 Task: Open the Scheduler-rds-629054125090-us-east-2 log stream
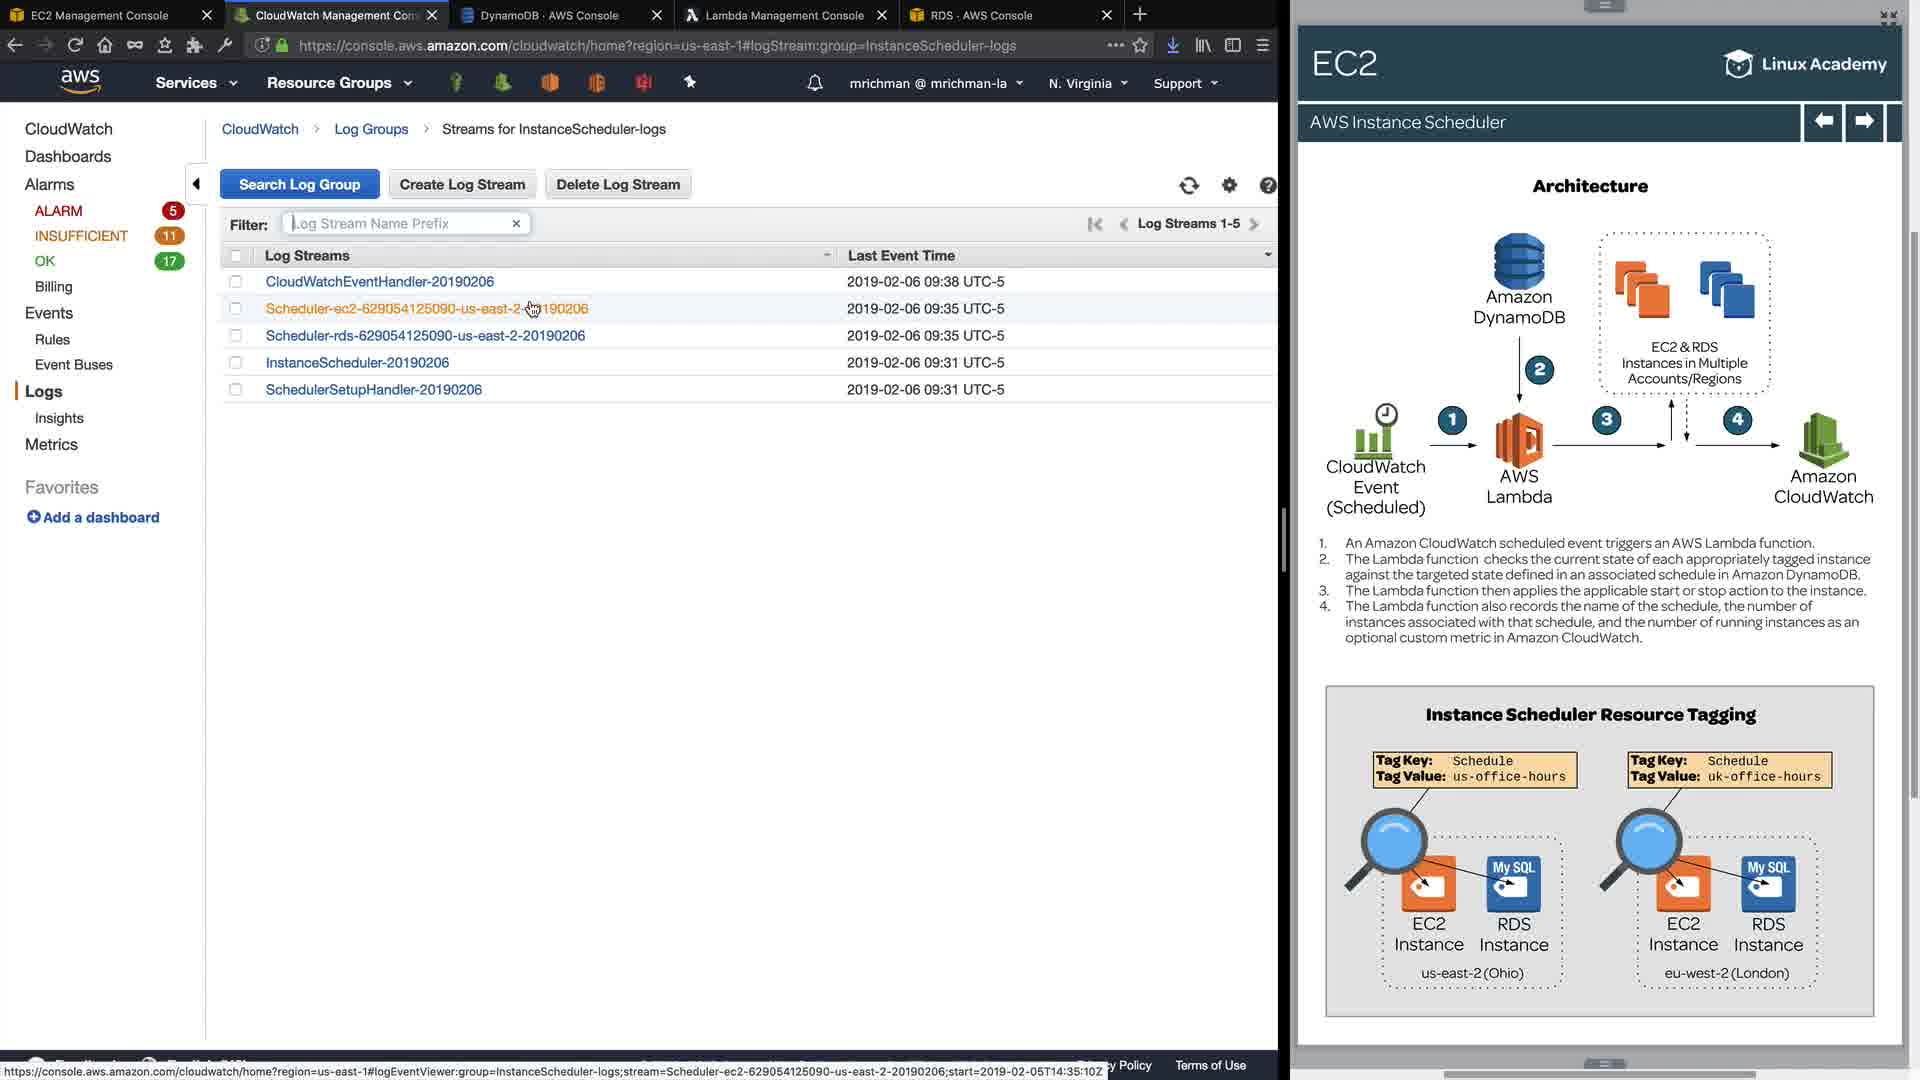[425, 336]
